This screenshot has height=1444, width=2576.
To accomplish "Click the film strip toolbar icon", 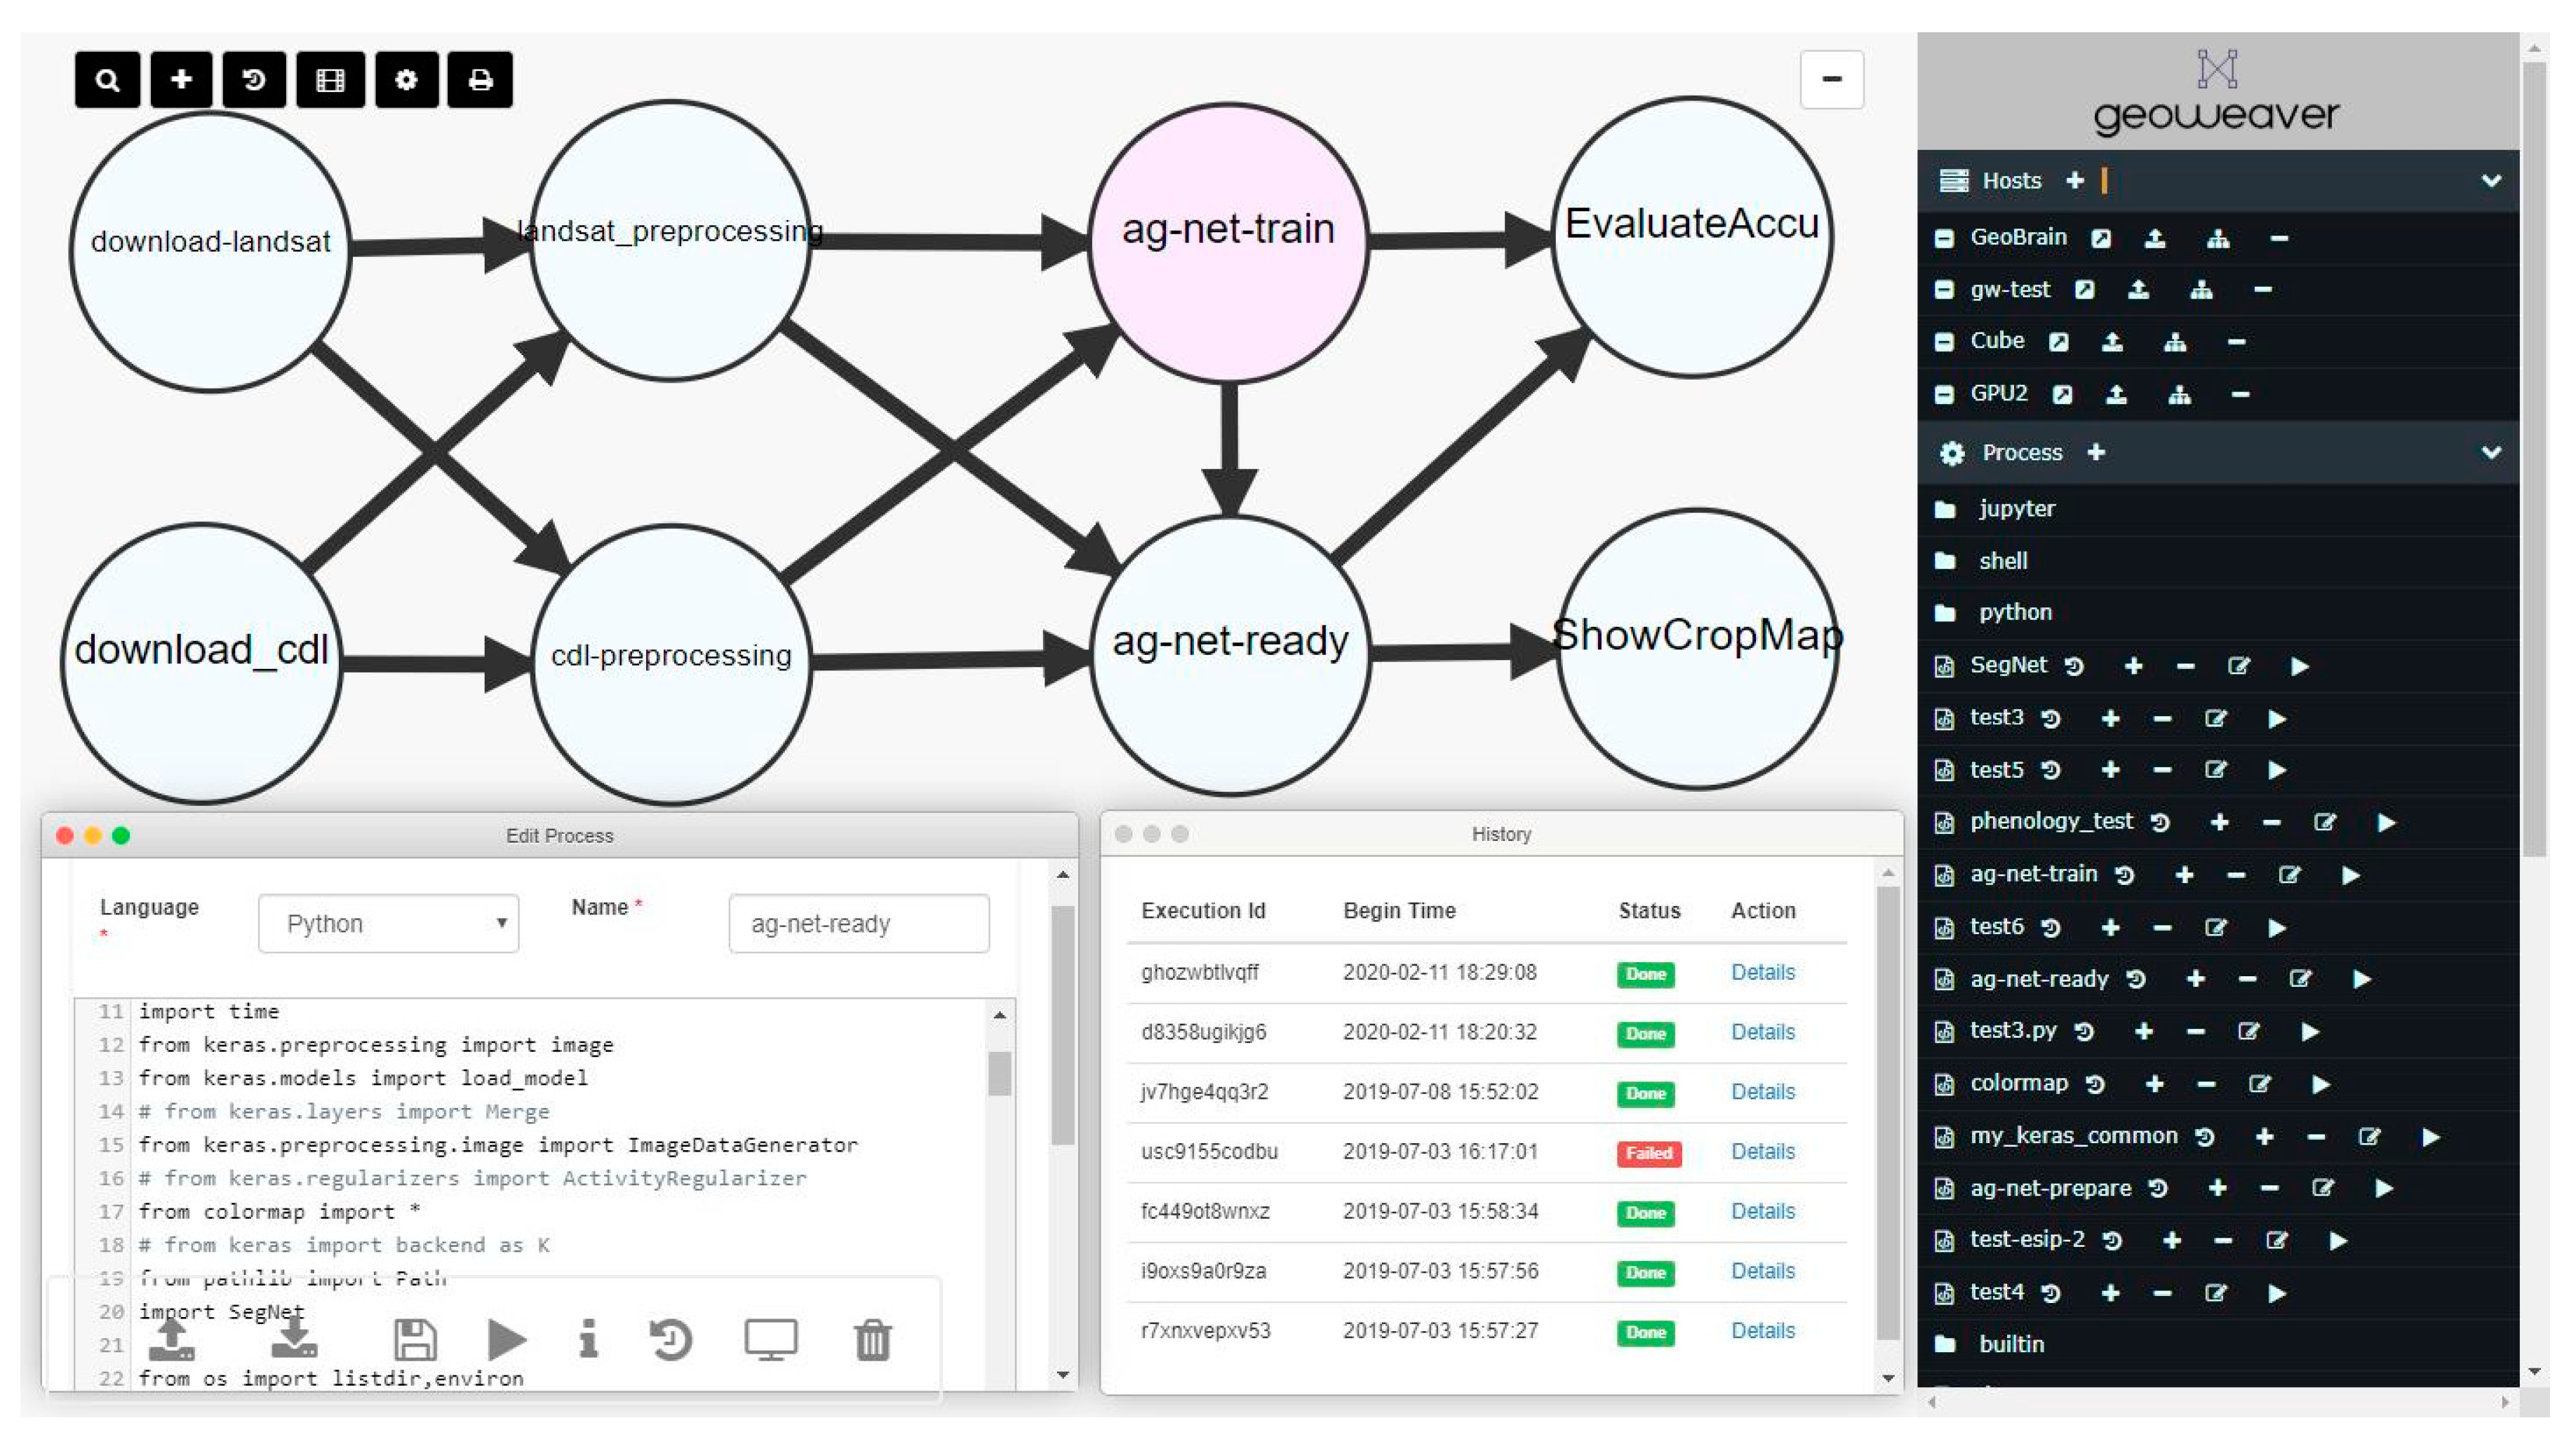I will click(330, 80).
